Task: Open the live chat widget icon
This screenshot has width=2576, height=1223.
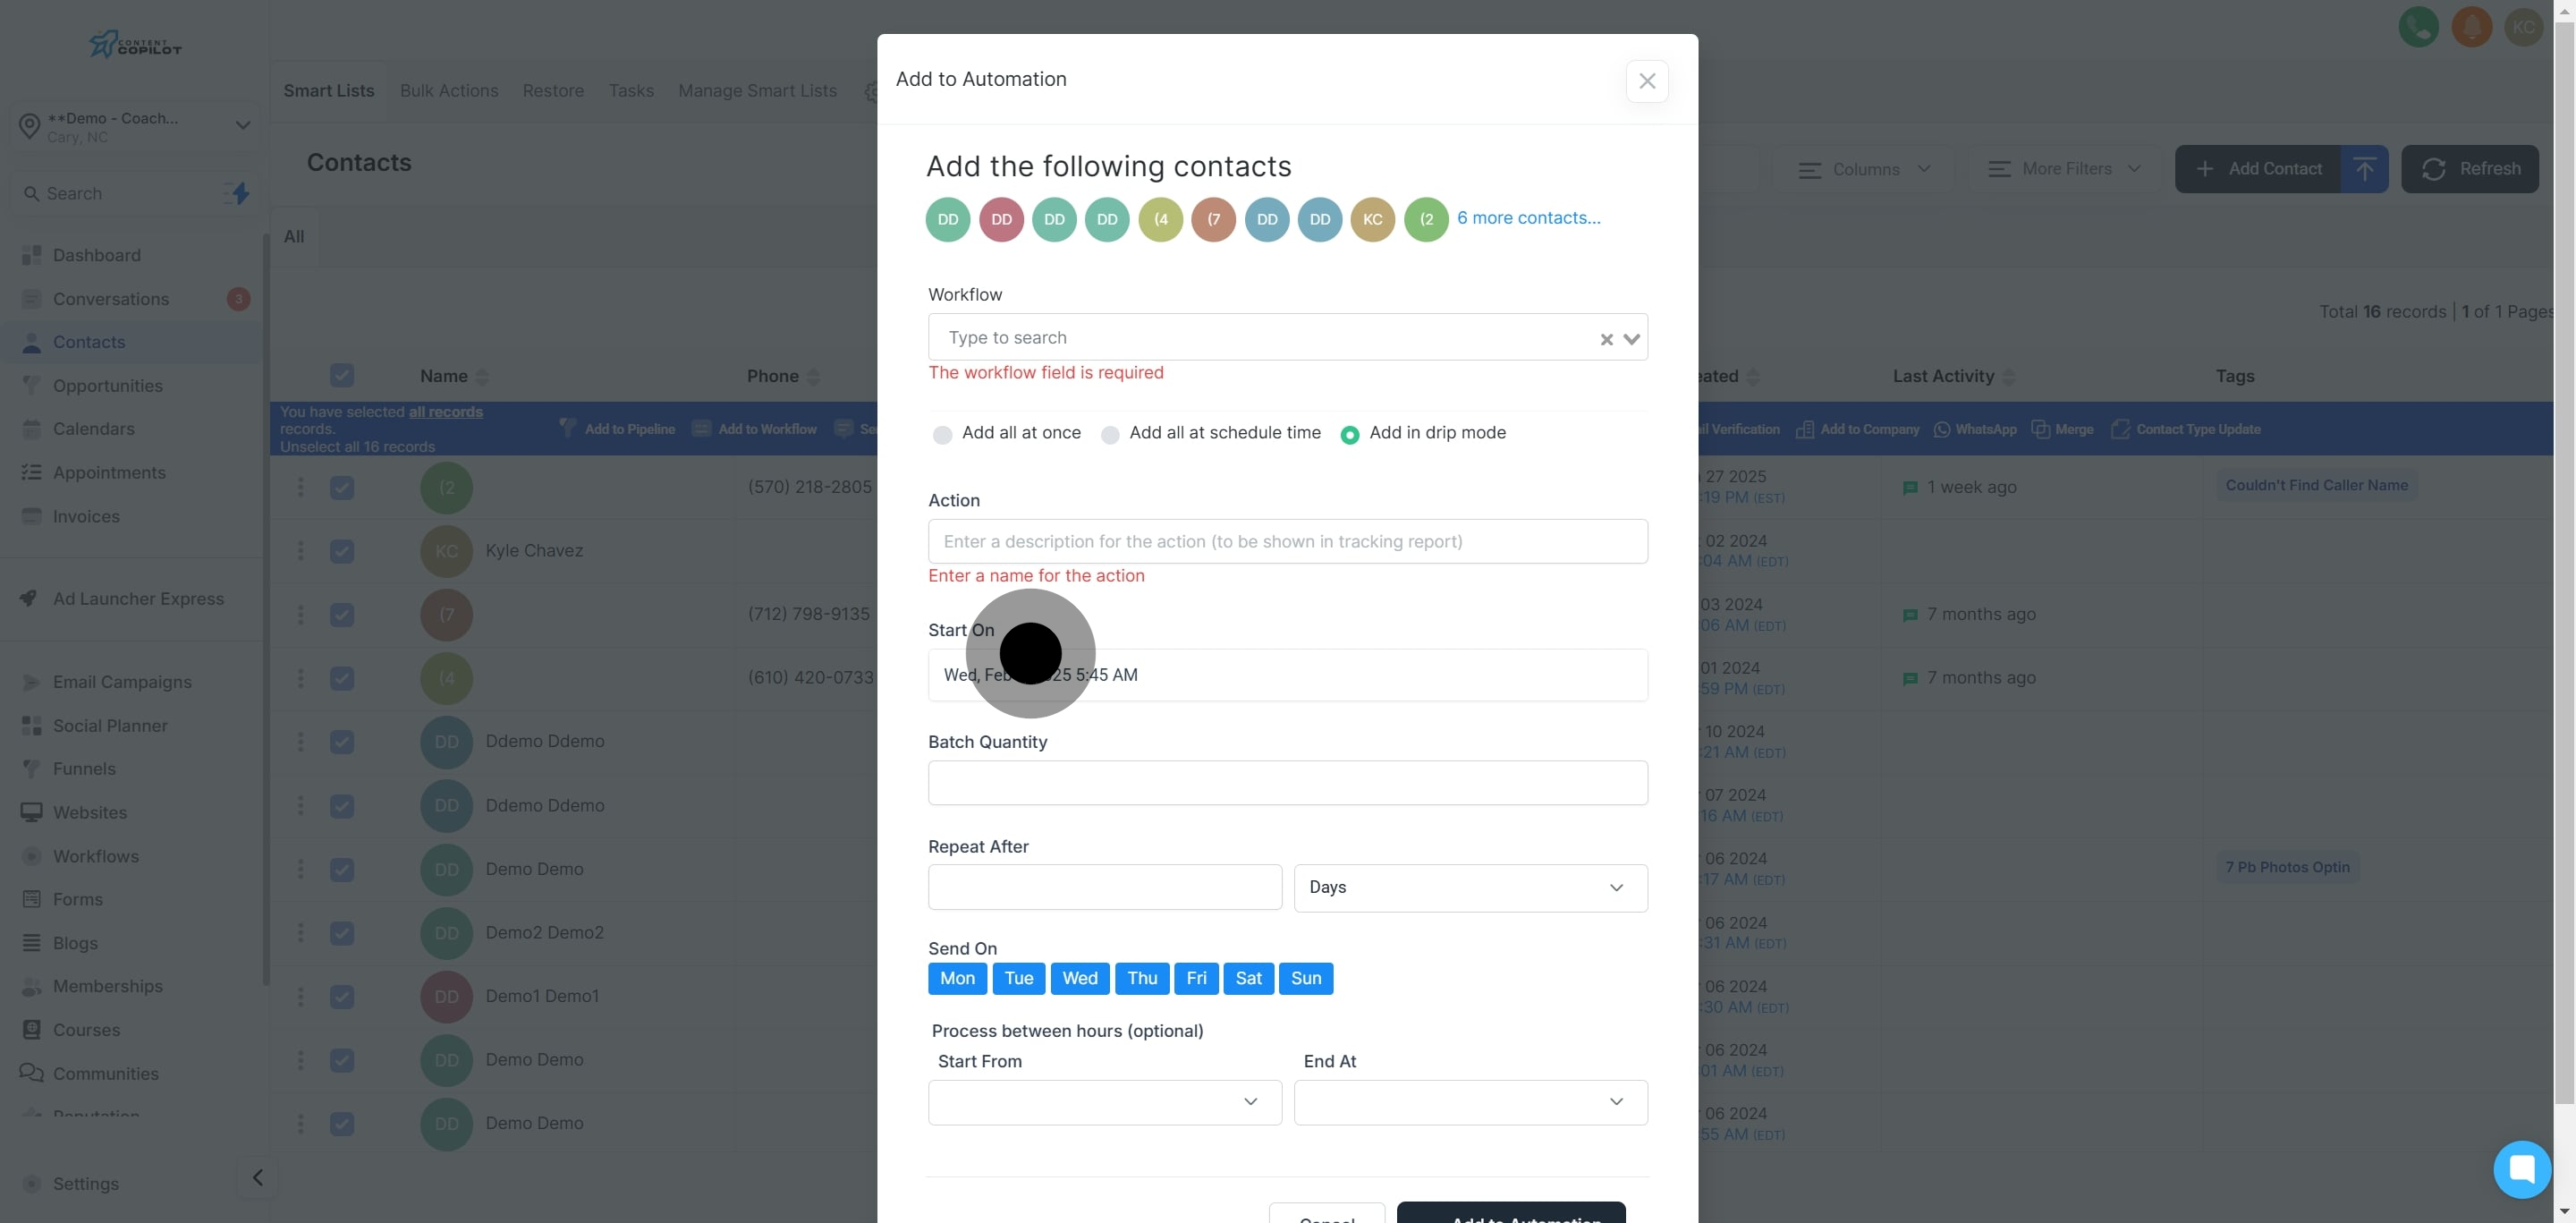Action: 2521,1168
